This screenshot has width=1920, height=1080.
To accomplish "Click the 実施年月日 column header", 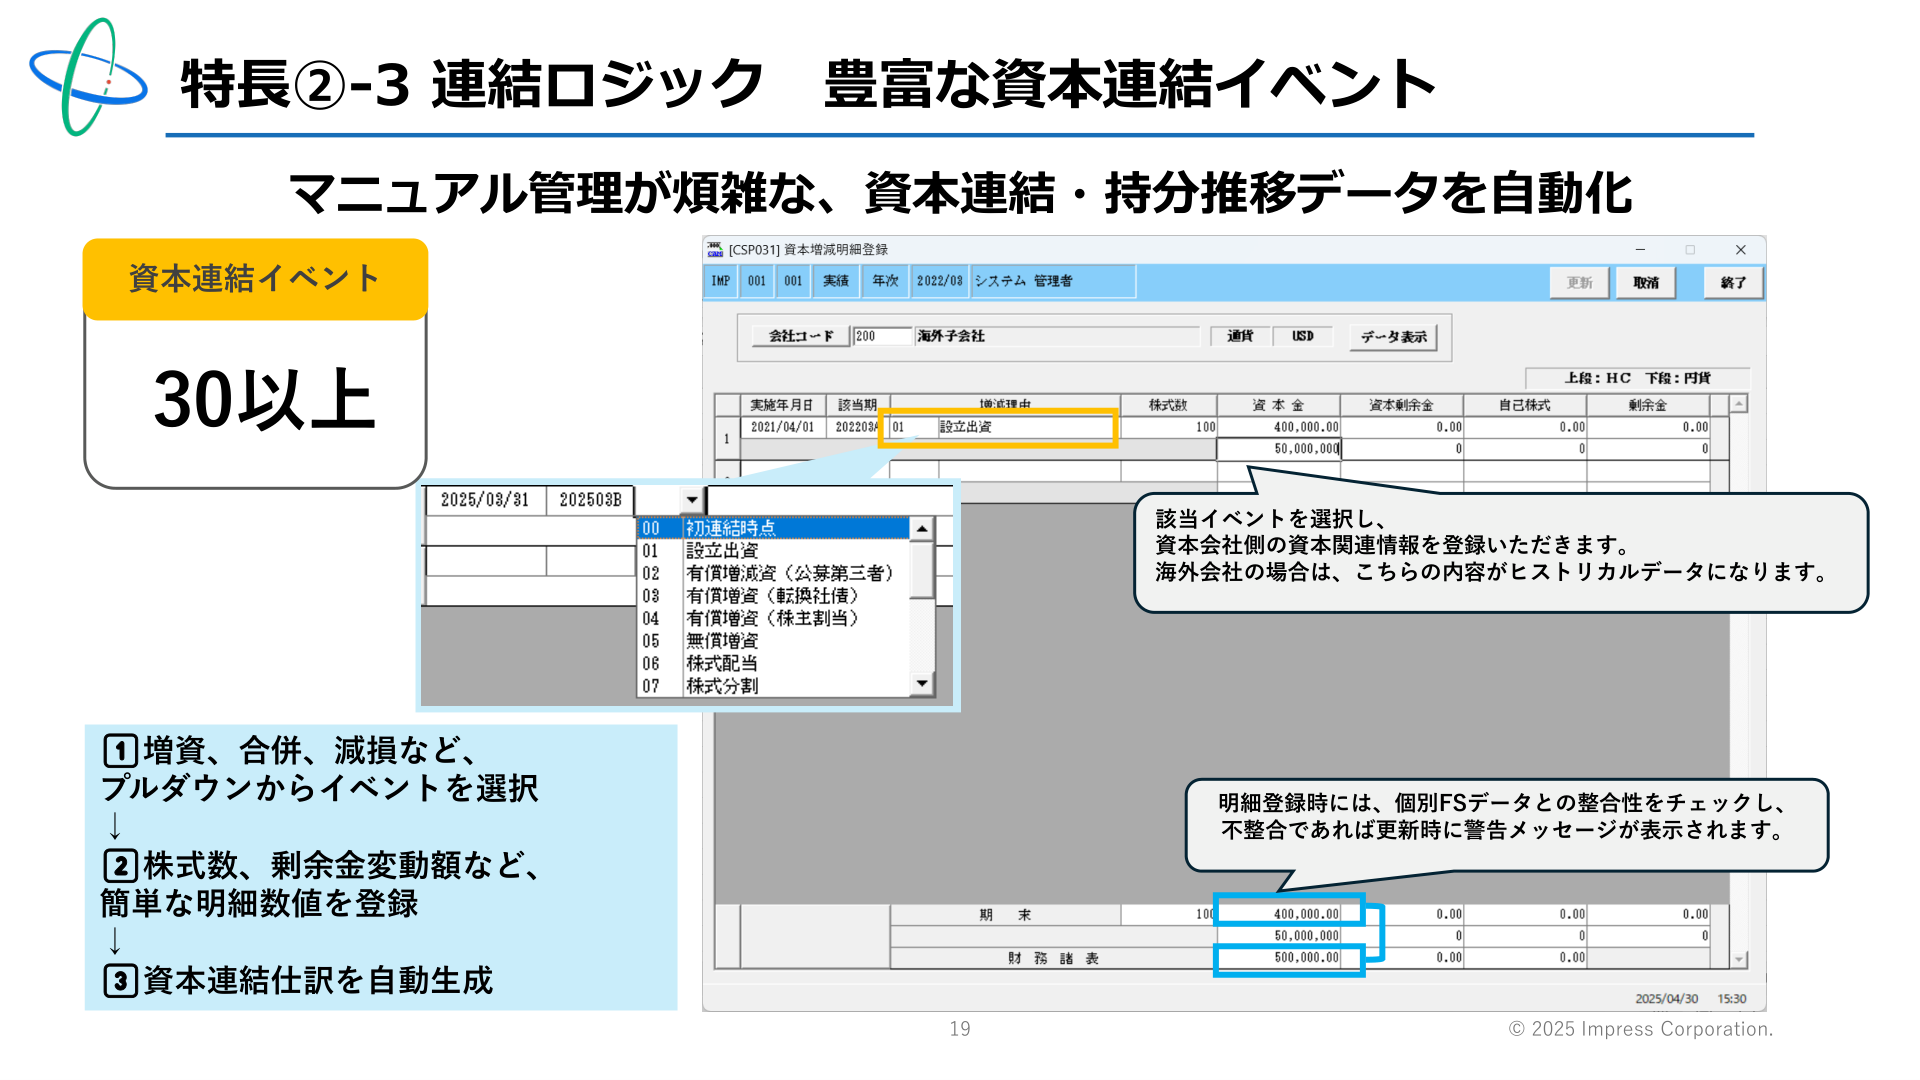I will click(782, 405).
